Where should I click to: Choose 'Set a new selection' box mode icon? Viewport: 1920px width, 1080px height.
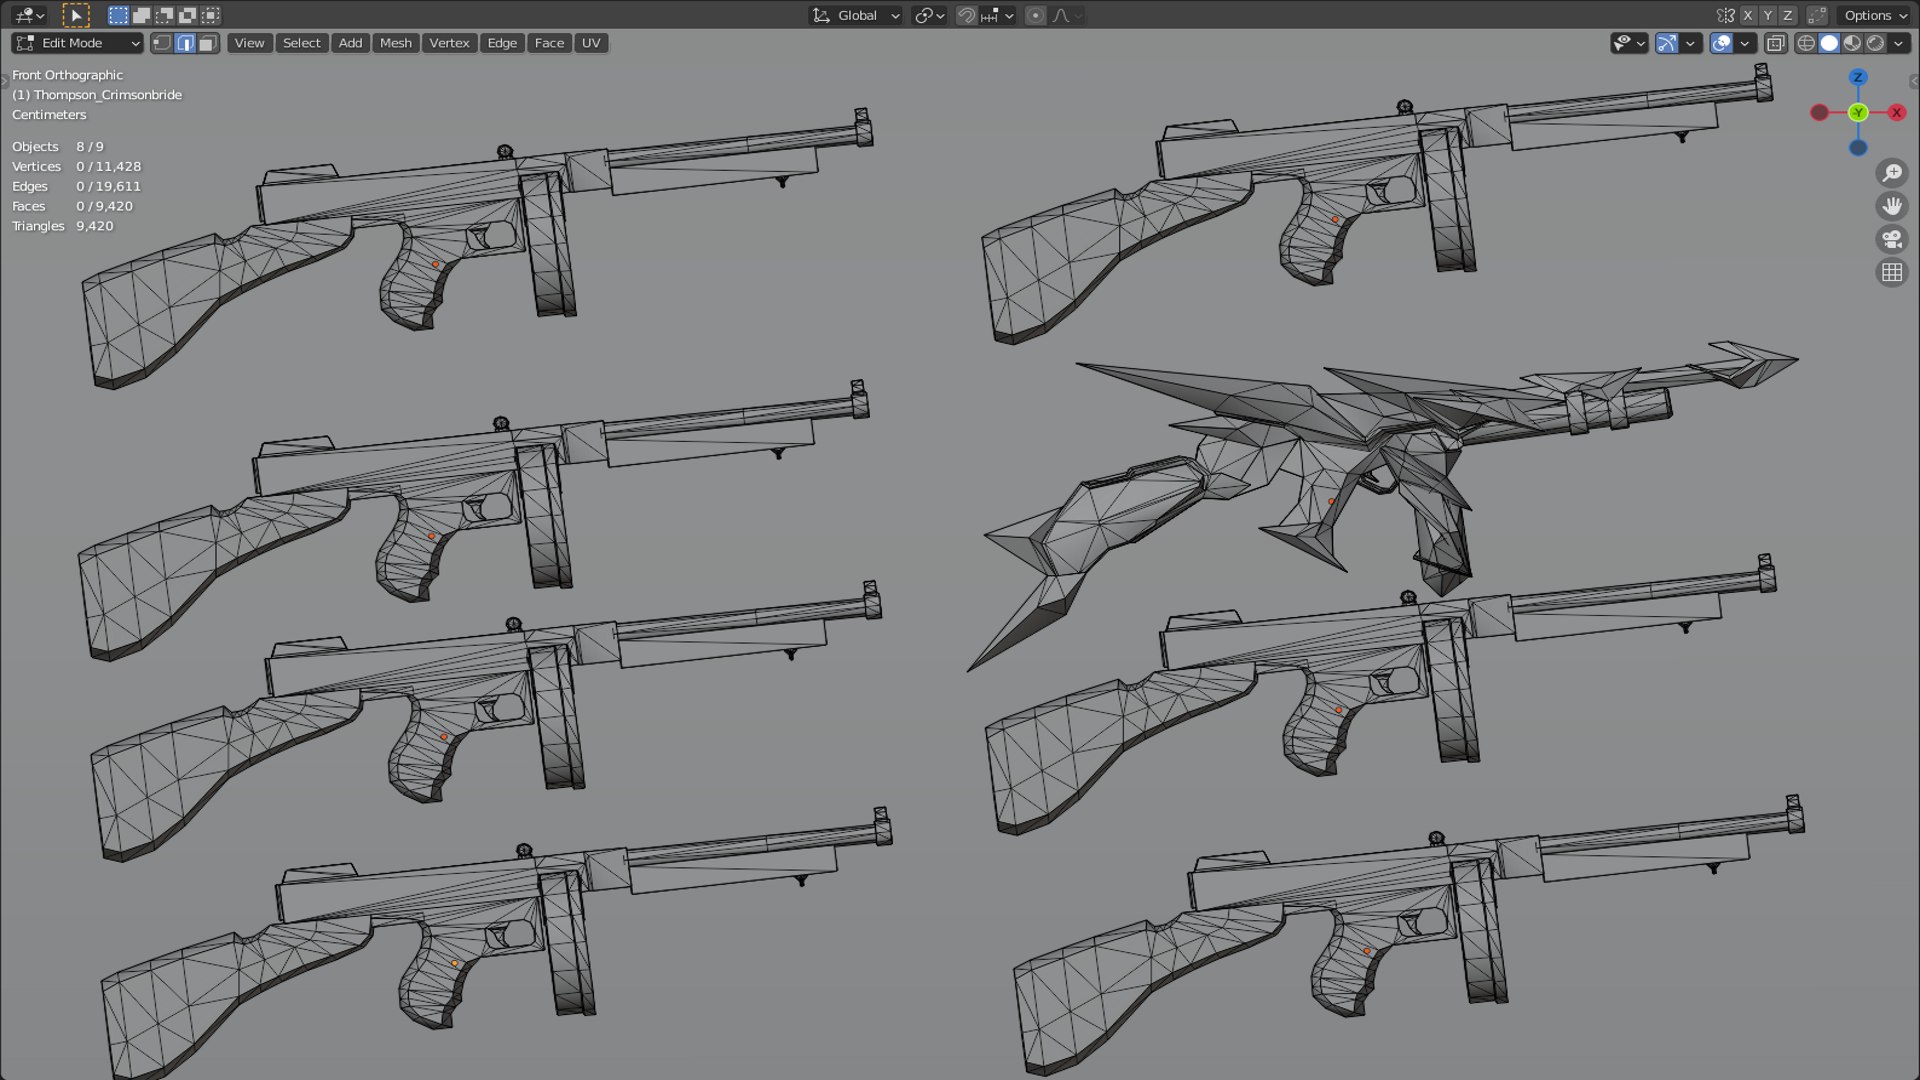[x=118, y=15]
